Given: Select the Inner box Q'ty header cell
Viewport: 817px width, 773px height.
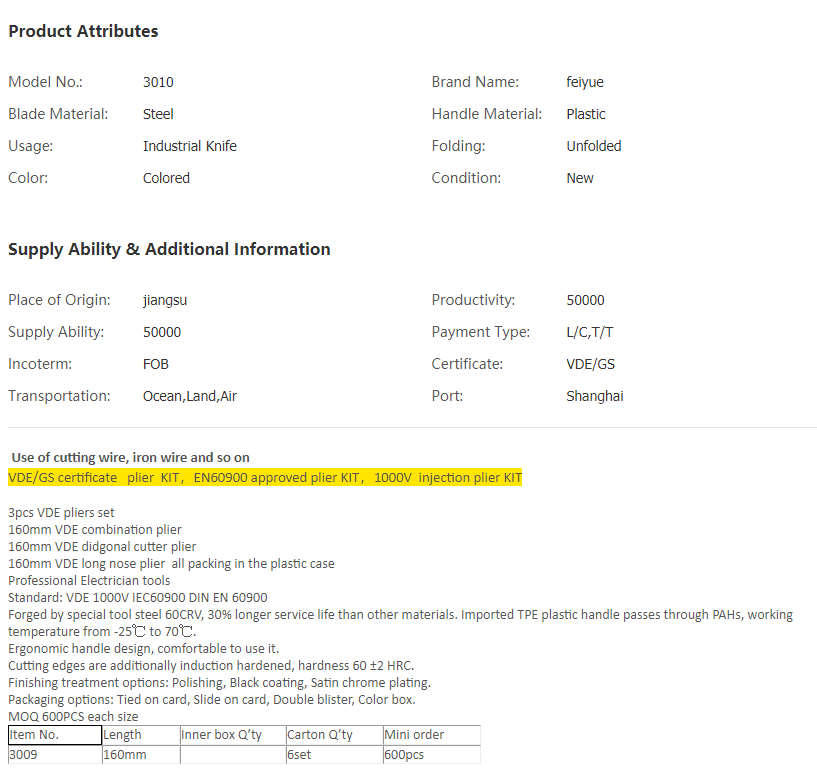Looking at the screenshot, I should point(232,735).
